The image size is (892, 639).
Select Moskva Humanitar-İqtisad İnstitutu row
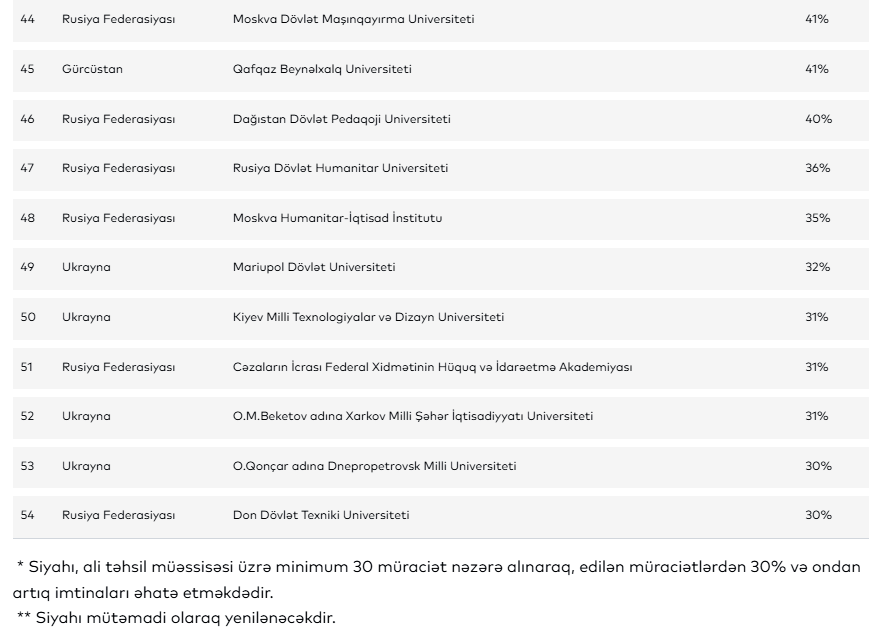[x=337, y=218]
